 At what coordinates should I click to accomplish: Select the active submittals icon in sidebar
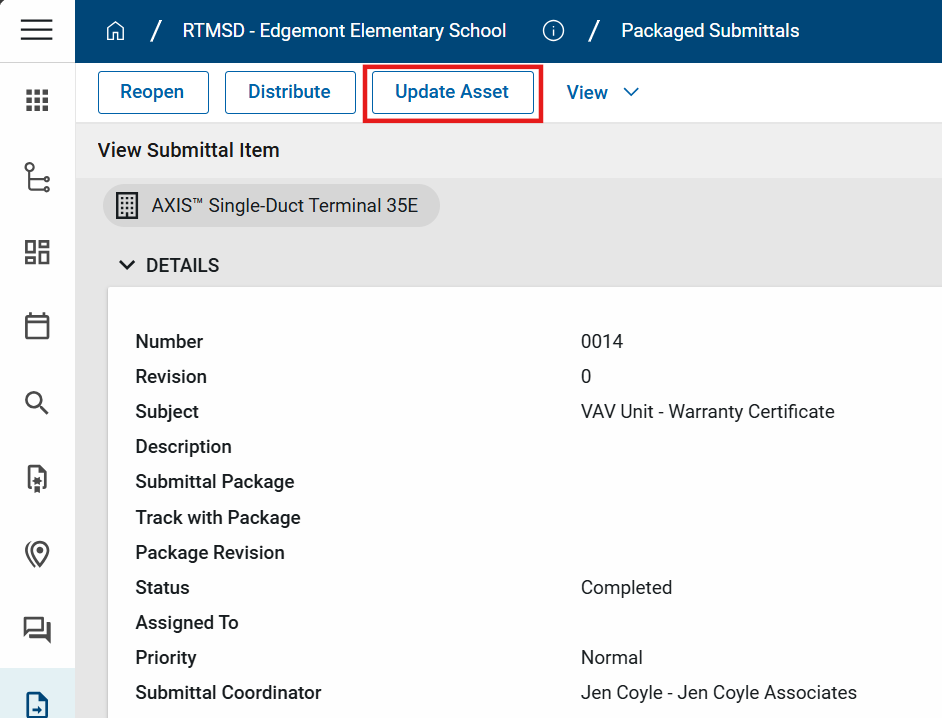(37, 703)
